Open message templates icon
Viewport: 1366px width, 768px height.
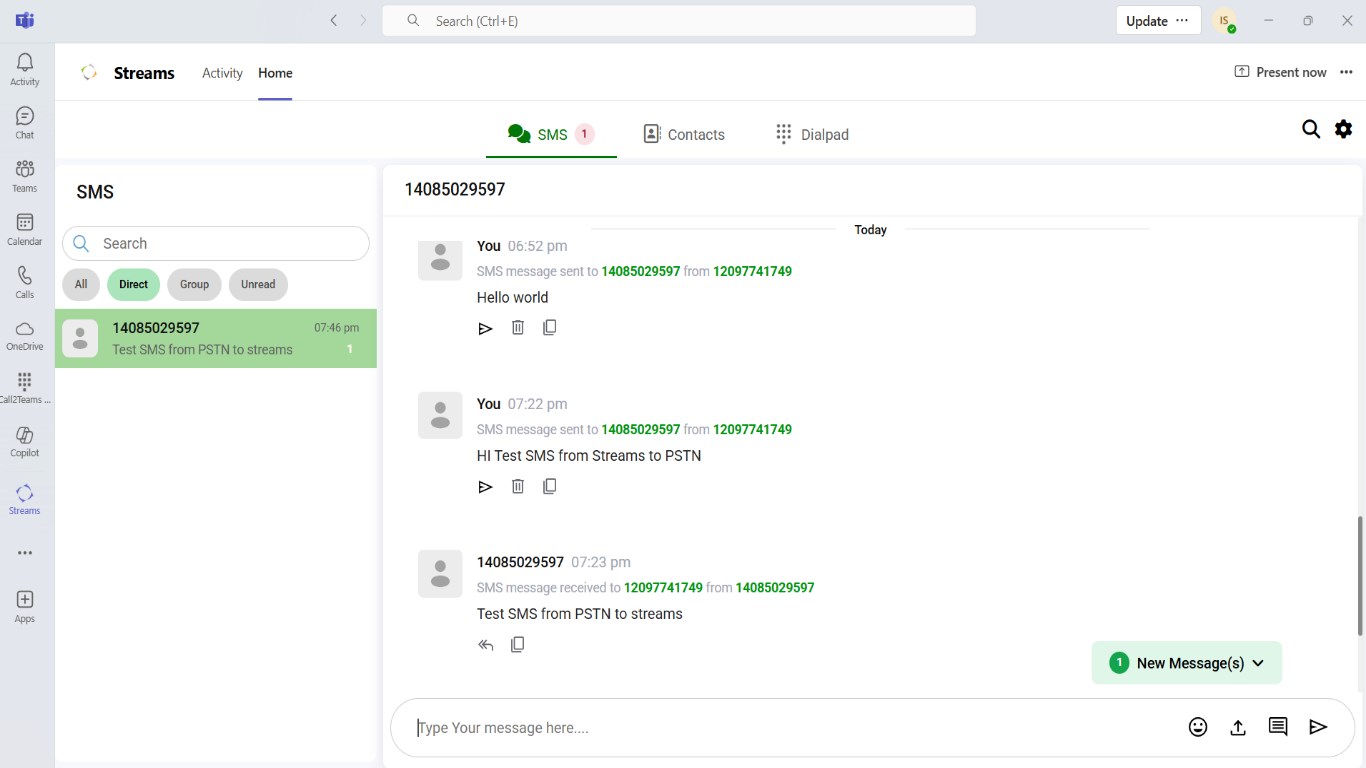click(1278, 727)
